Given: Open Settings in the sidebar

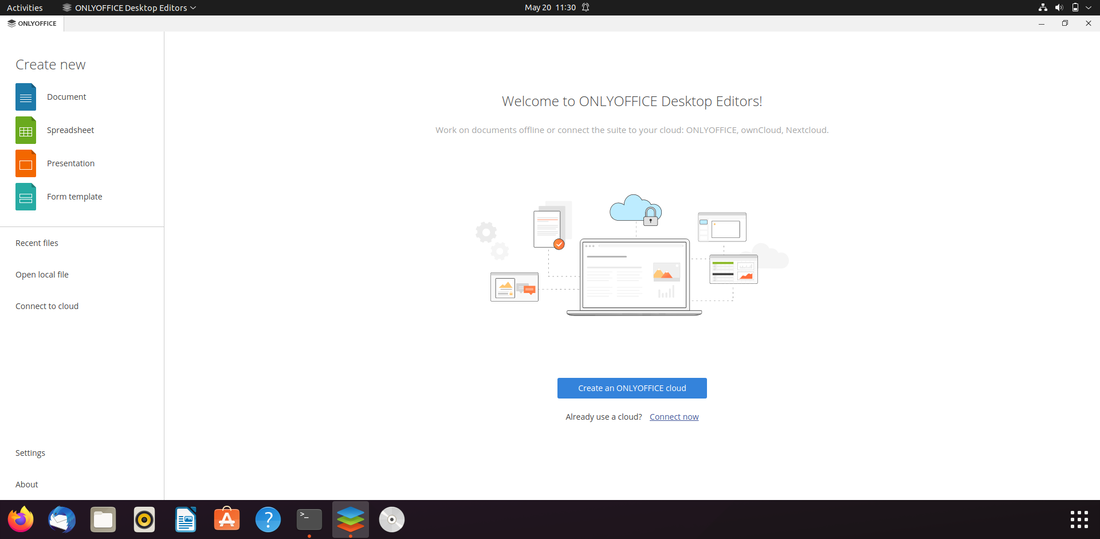Looking at the screenshot, I should (30, 453).
